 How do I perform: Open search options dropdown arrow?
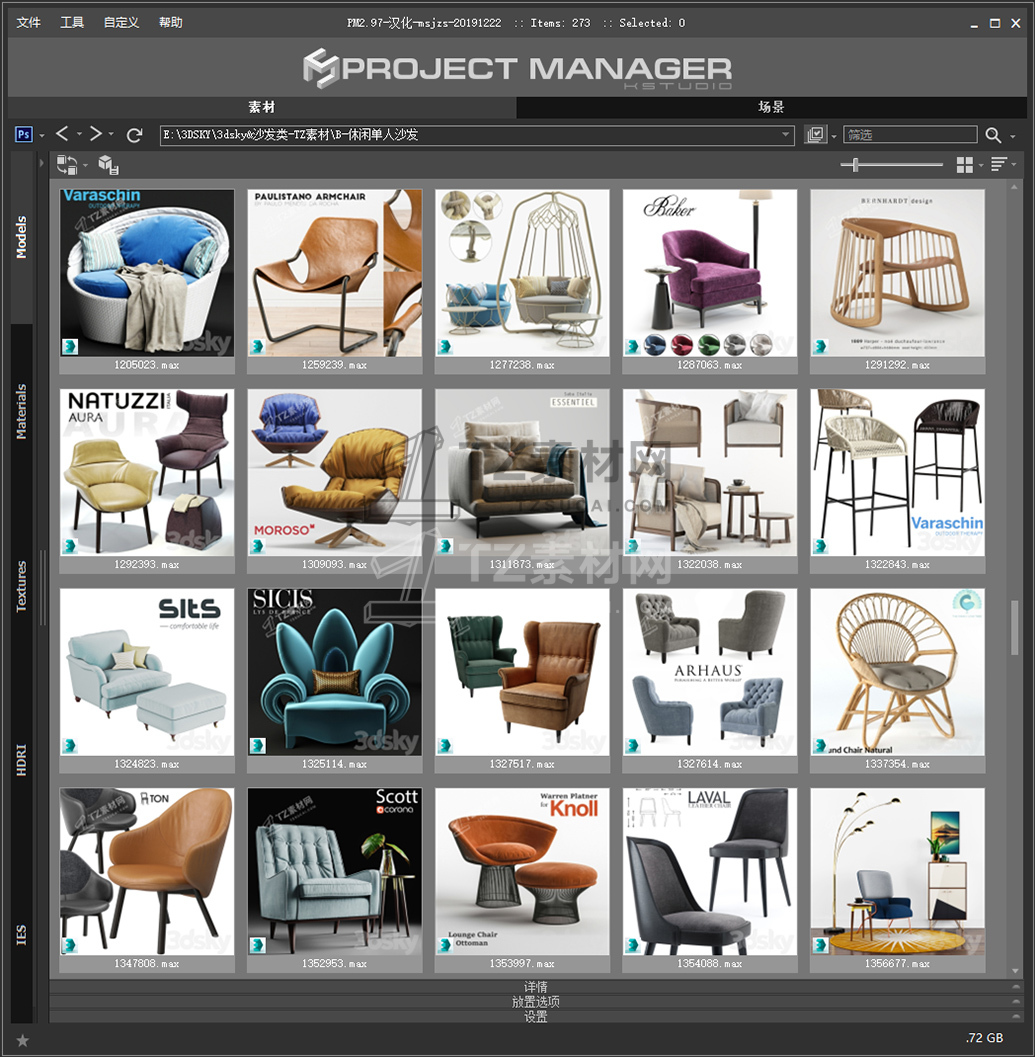coord(1013,136)
